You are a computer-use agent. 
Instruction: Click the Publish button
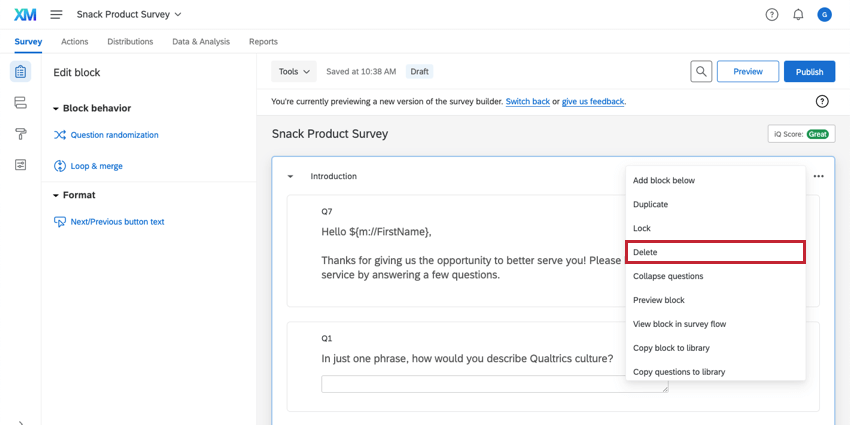pyautogui.click(x=809, y=72)
